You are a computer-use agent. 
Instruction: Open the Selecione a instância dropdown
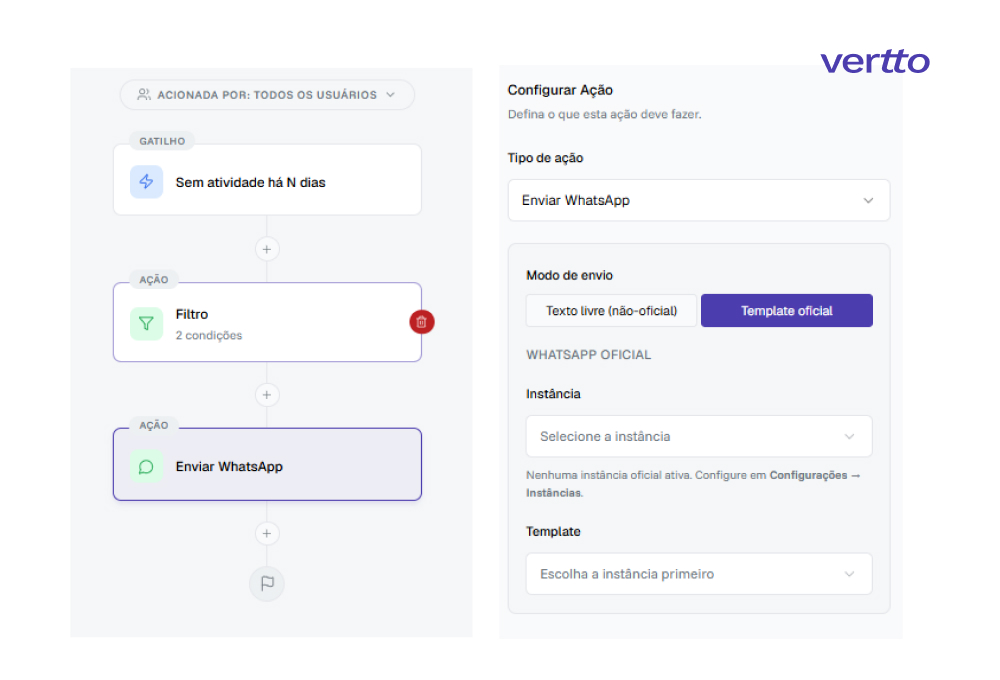tap(698, 436)
